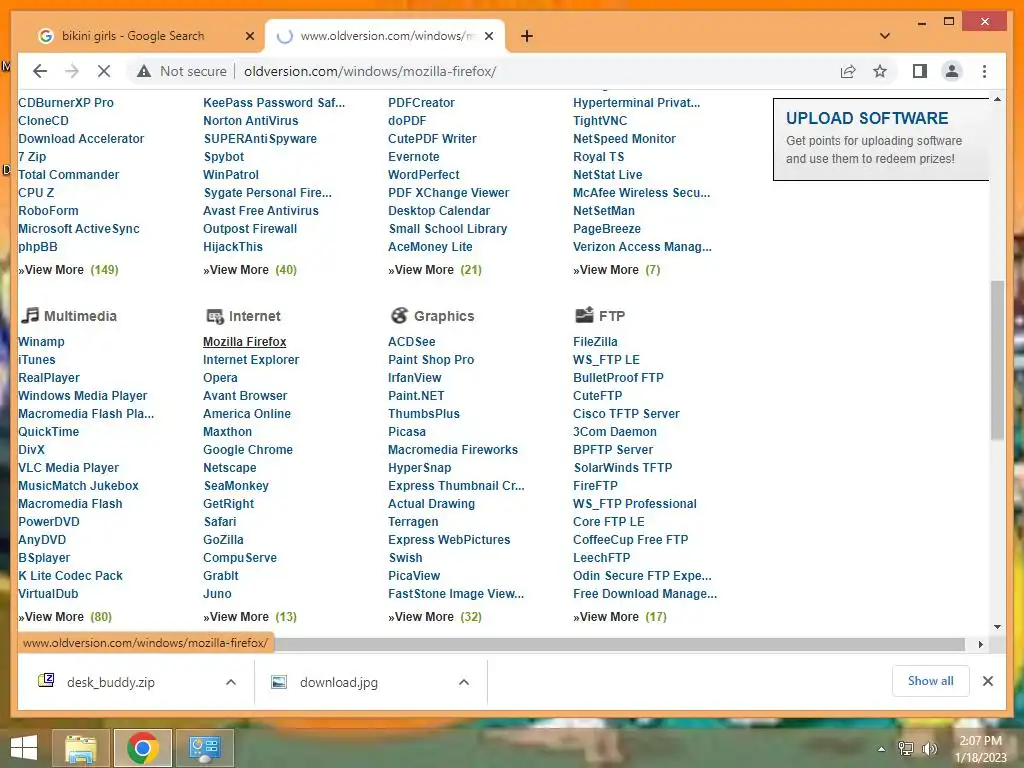The height and width of the screenshot is (768, 1024).
Task: Open the HijackThis link
Action: tap(232, 247)
